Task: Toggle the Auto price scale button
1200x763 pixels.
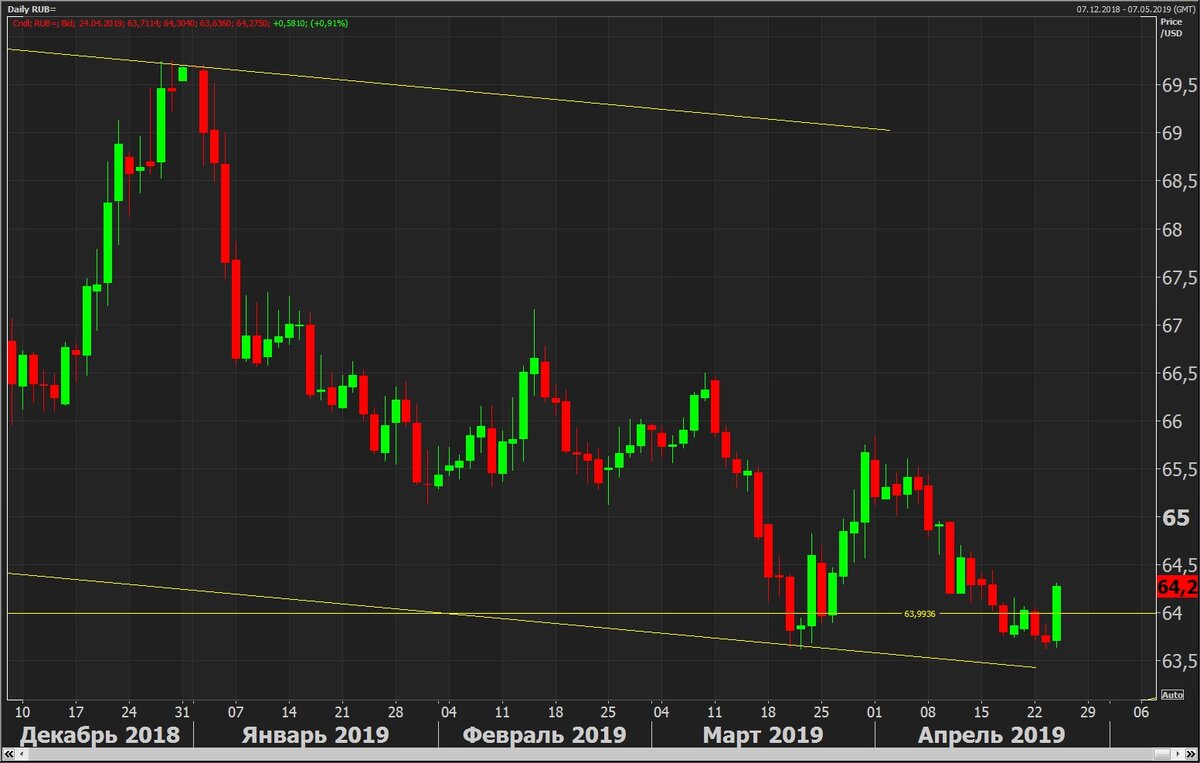Action: (1173, 694)
